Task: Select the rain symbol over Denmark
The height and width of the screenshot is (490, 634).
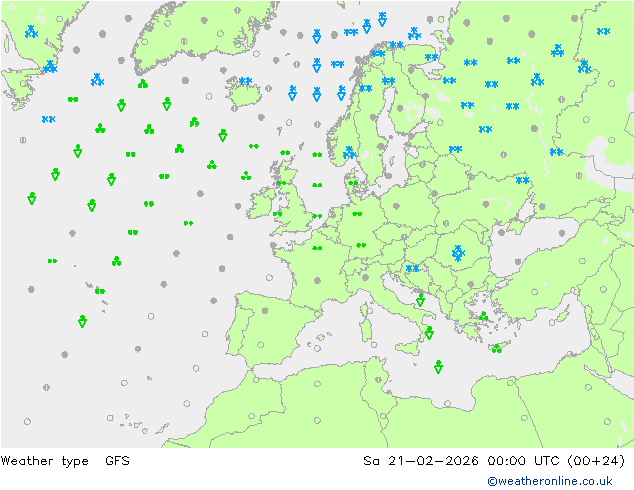Action: (353, 183)
